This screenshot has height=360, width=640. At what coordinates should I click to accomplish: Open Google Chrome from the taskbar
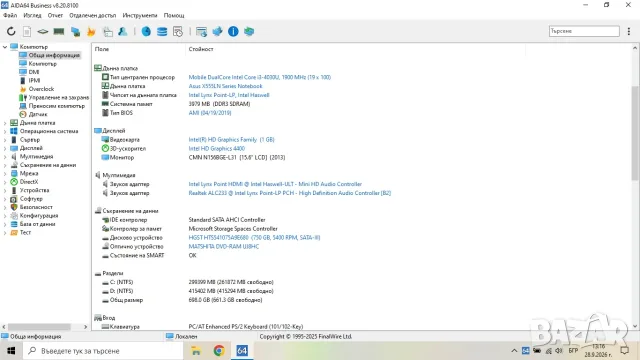(x=219, y=351)
